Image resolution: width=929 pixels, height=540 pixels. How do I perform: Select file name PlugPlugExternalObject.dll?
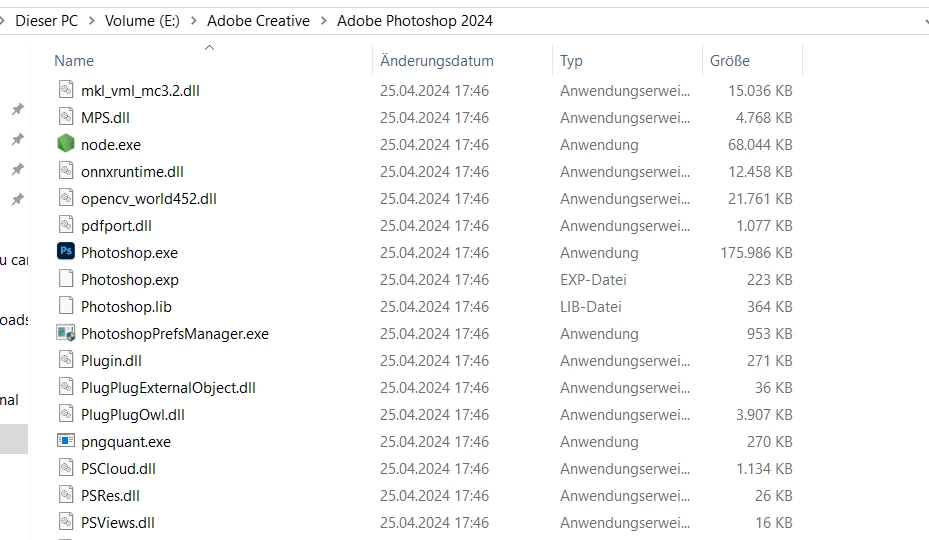[x=168, y=388]
